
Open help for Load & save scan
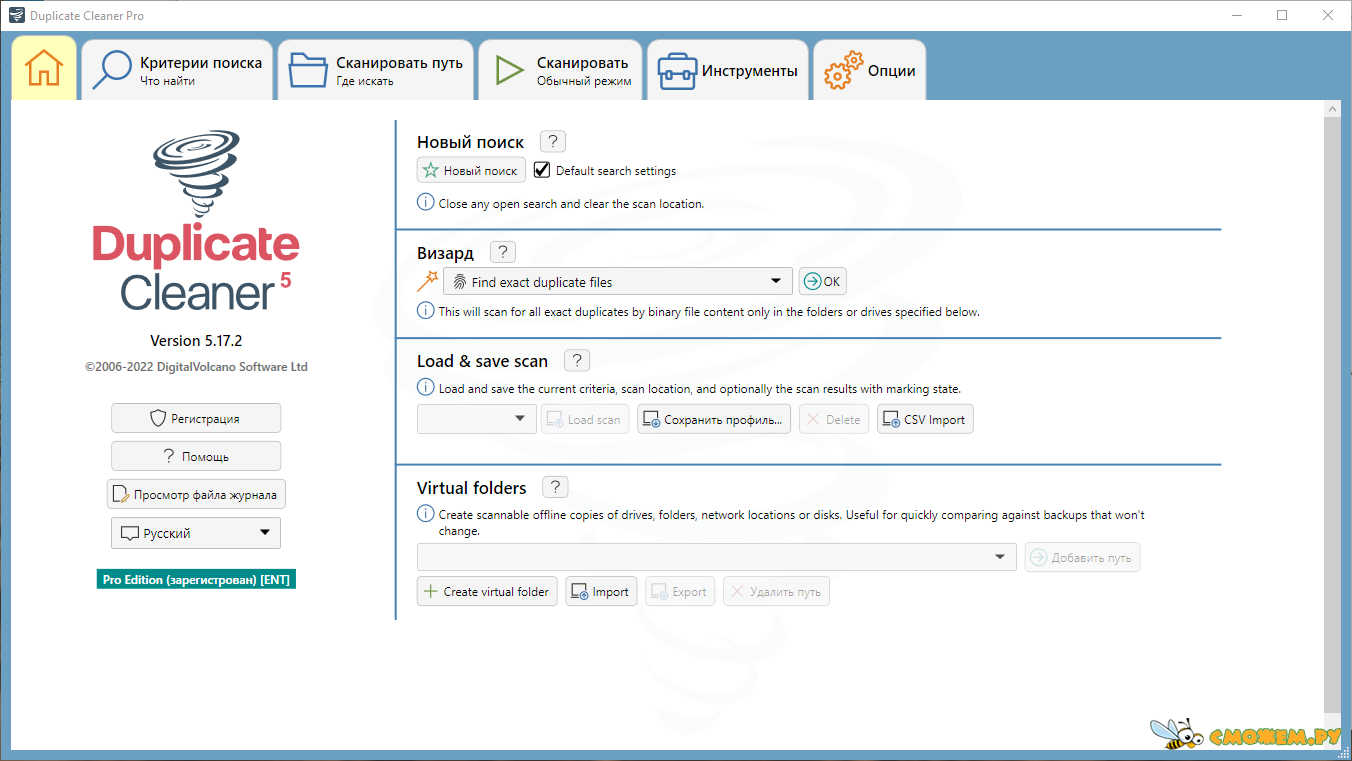point(577,360)
